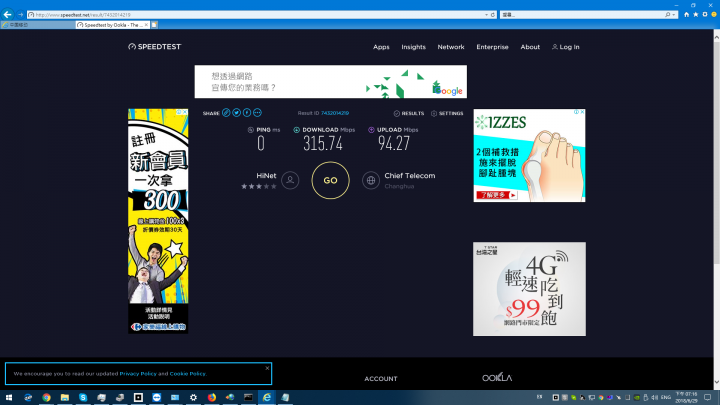720x405 pixels.
Task: Copy result link using the share link icon
Action: (226, 112)
